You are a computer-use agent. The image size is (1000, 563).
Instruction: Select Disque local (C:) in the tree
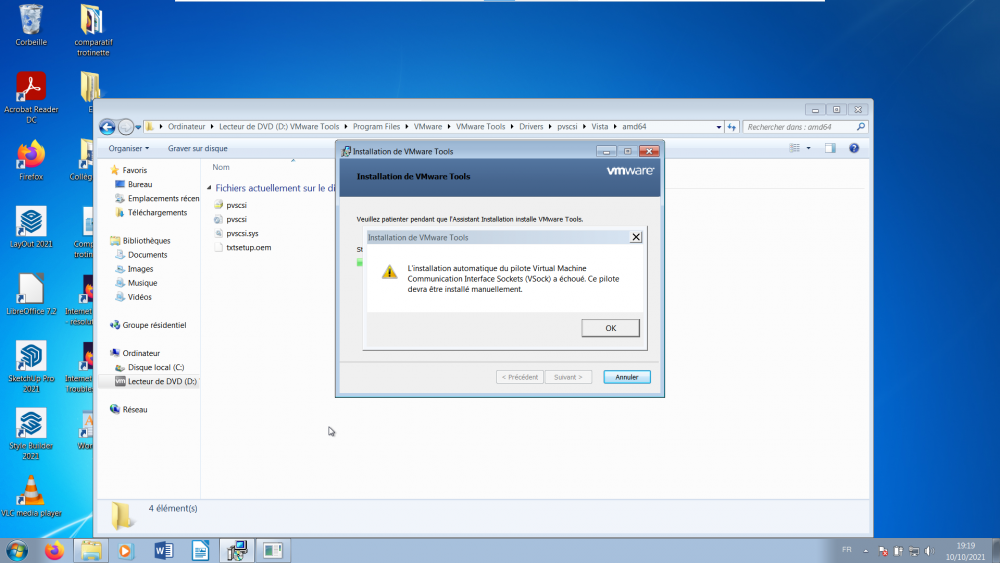(x=150, y=367)
